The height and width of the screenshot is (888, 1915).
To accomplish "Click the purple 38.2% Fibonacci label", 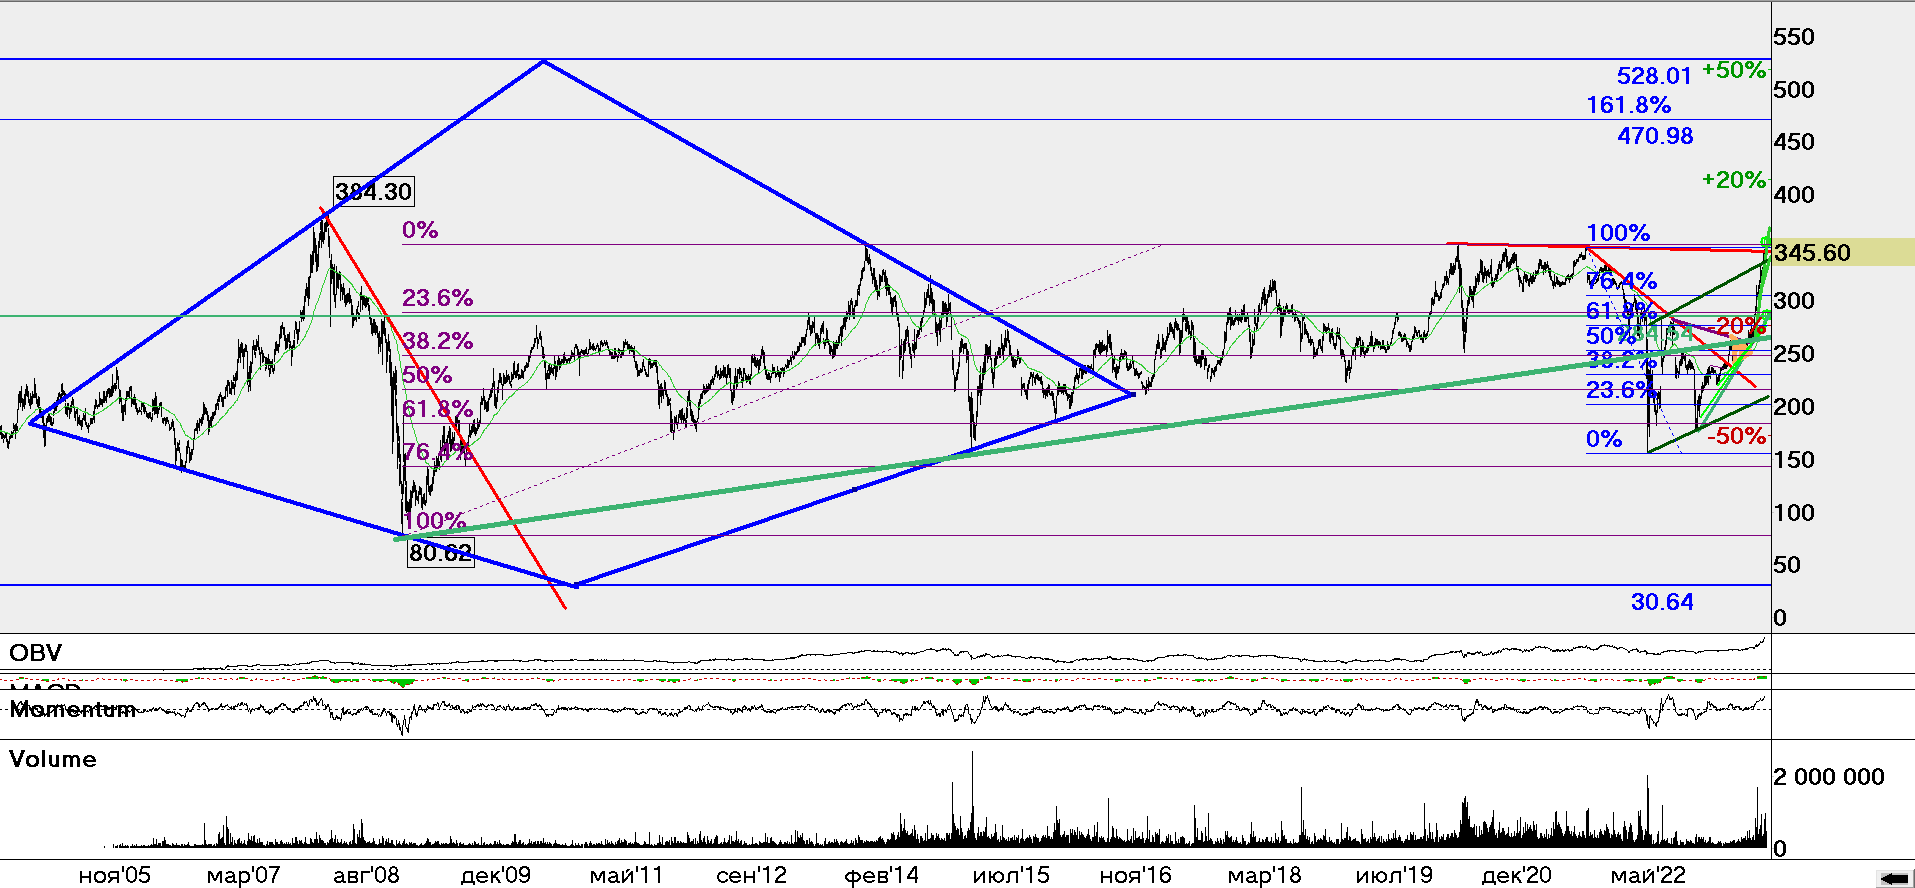I will click(437, 341).
